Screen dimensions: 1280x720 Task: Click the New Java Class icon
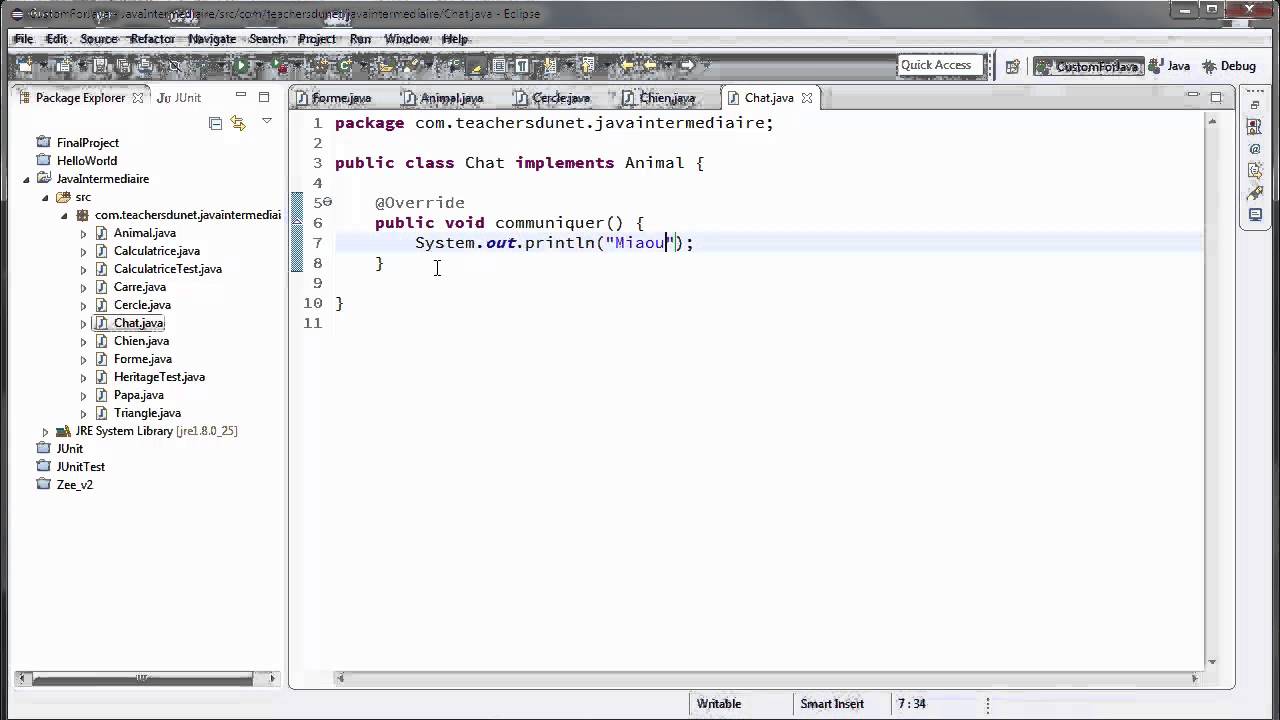345,66
